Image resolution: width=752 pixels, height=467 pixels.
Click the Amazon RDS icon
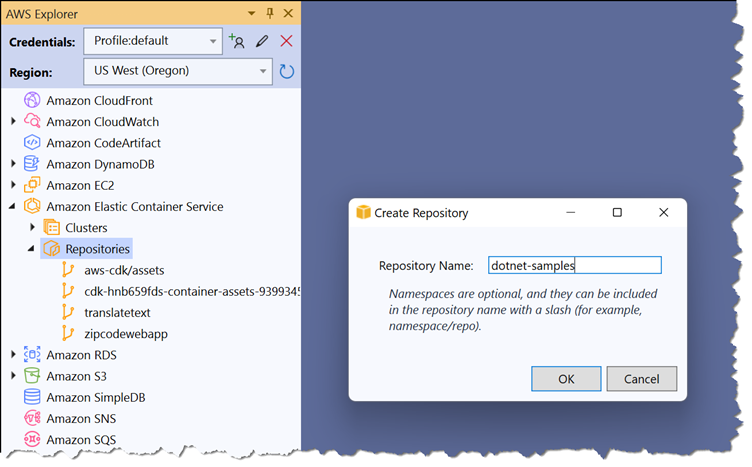tap(32, 354)
